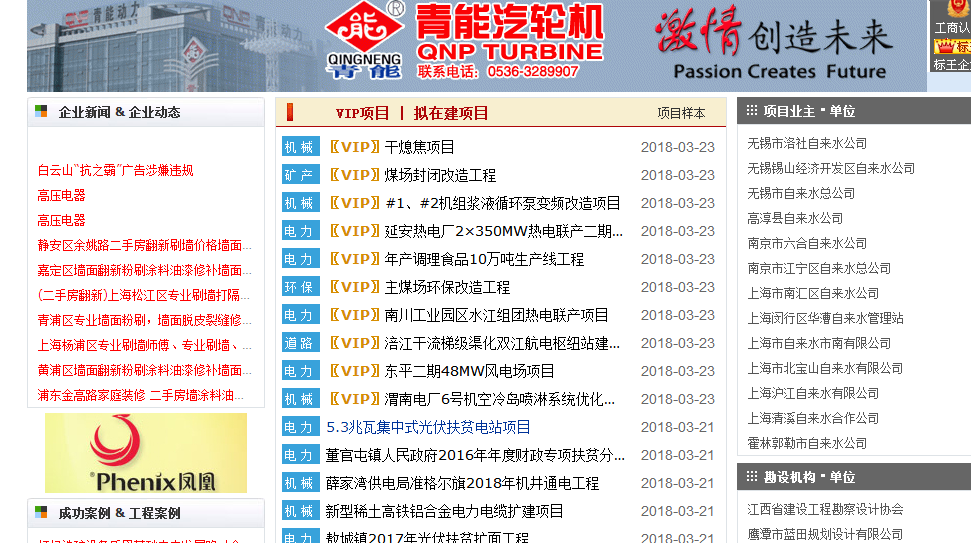Open news 静安区余姚路二手房翻新刷墙价格

click(144, 245)
